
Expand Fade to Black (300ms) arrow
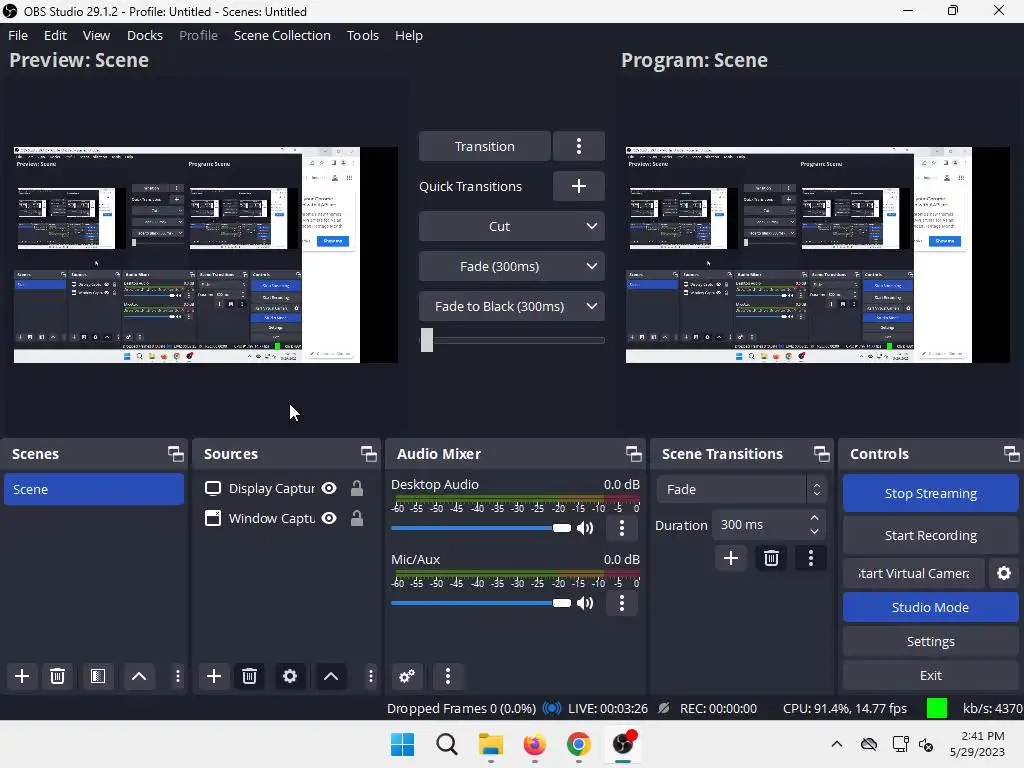pos(592,306)
